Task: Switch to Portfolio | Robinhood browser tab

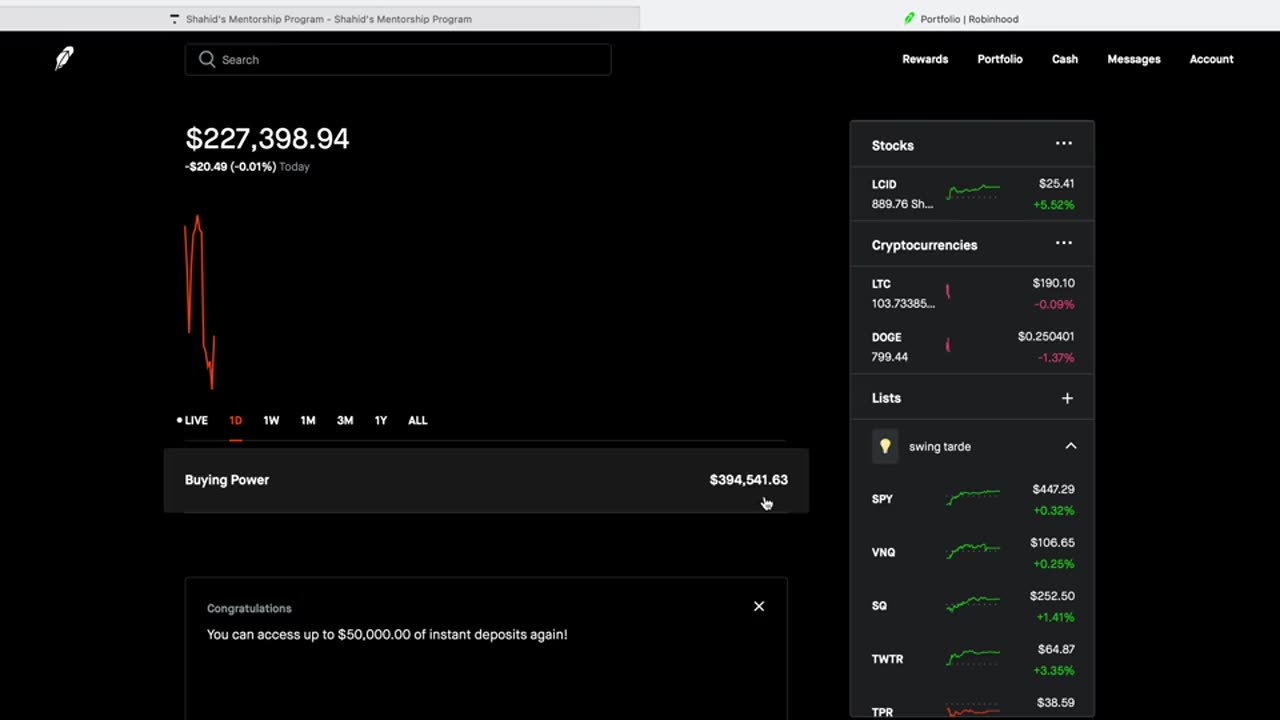Action: [x=960, y=18]
